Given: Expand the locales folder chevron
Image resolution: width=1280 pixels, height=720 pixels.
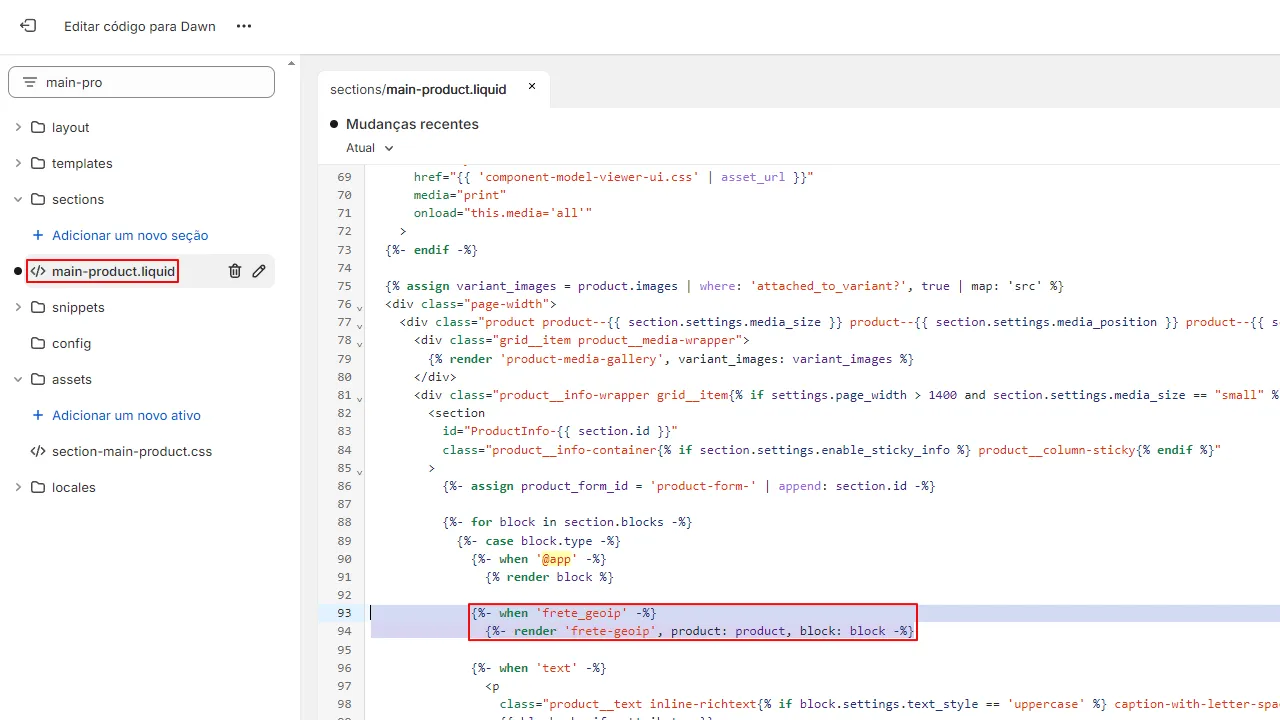Looking at the screenshot, I should coord(18,487).
